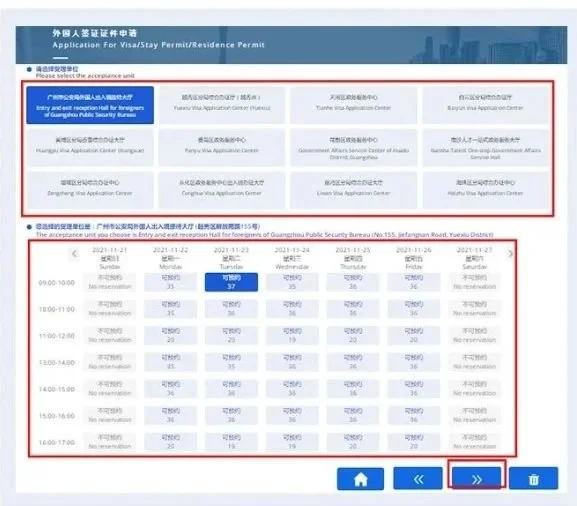Click Saturday 14:00-15:00 No reservation cell

(474, 389)
